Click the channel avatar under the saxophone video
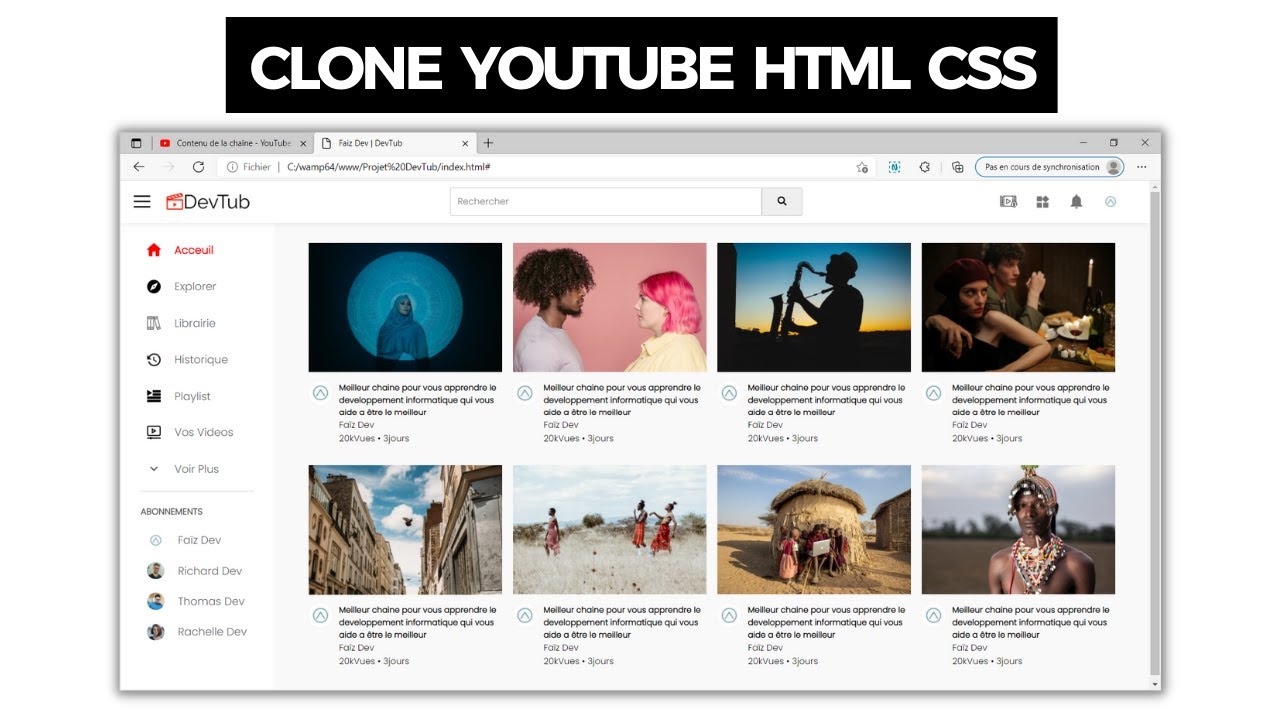Screen dimensions: 1280x720 click(x=729, y=393)
